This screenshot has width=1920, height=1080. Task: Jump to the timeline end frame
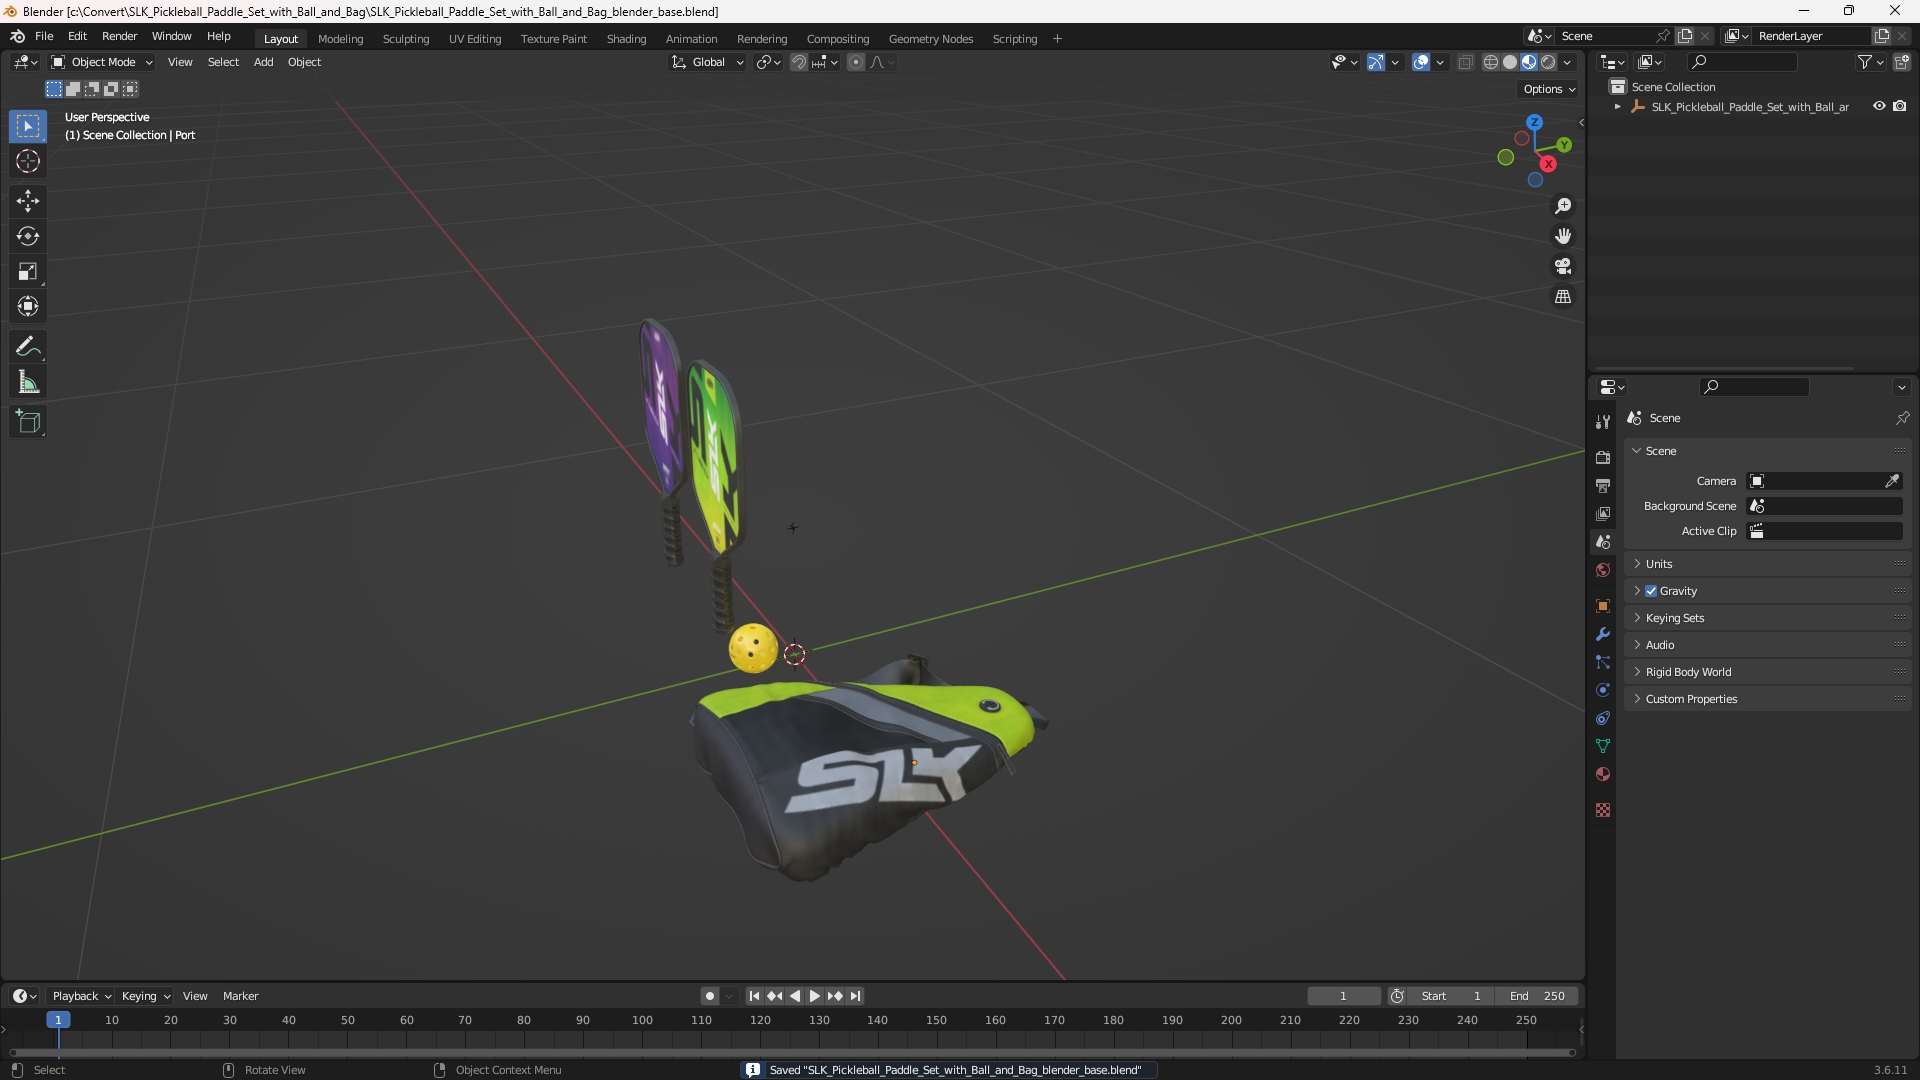(855, 996)
